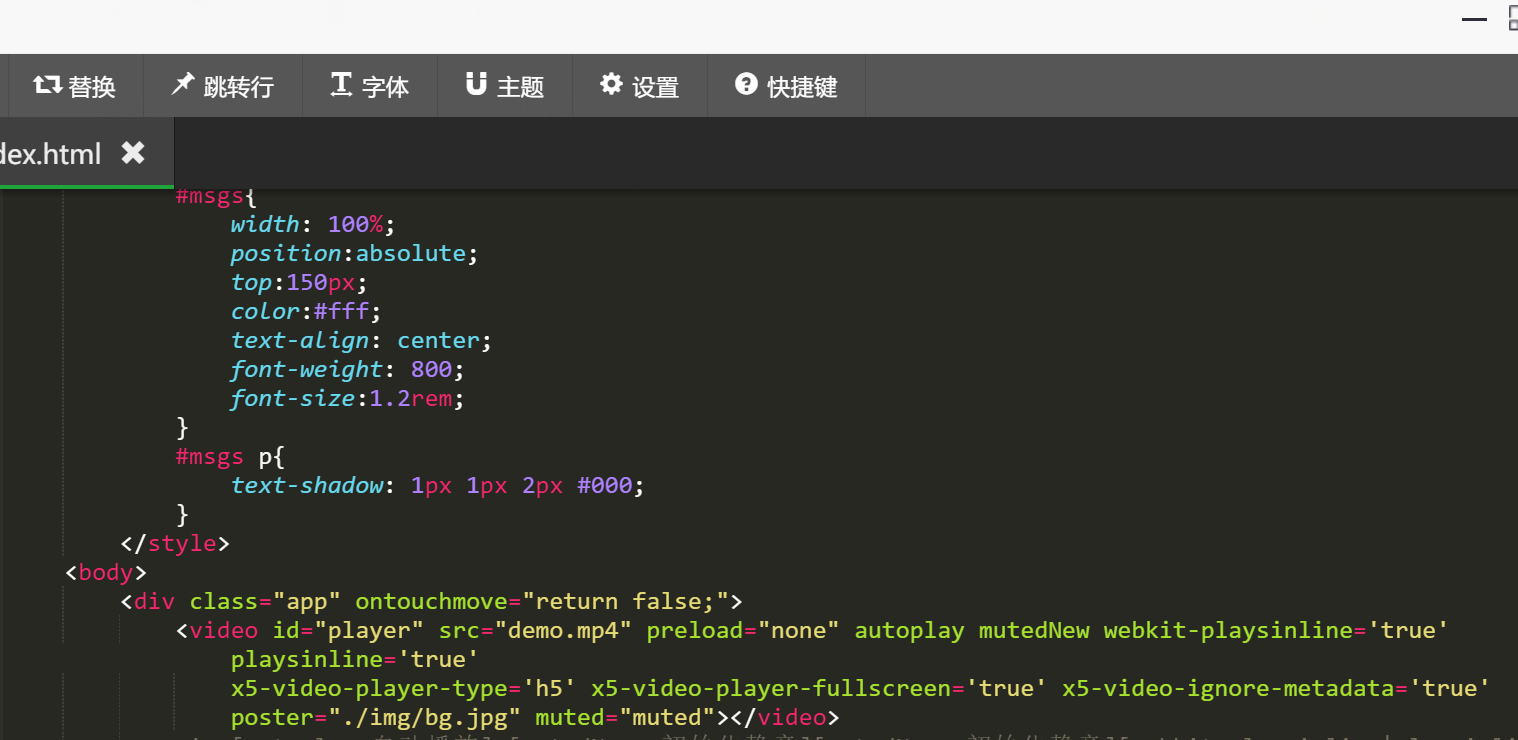Select the index.html file tab
1518x740 pixels.
coord(50,154)
